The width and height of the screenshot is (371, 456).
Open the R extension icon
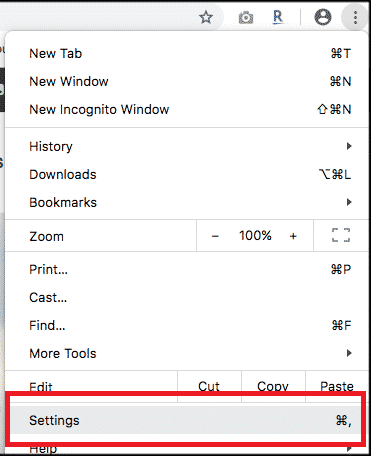pos(278,17)
